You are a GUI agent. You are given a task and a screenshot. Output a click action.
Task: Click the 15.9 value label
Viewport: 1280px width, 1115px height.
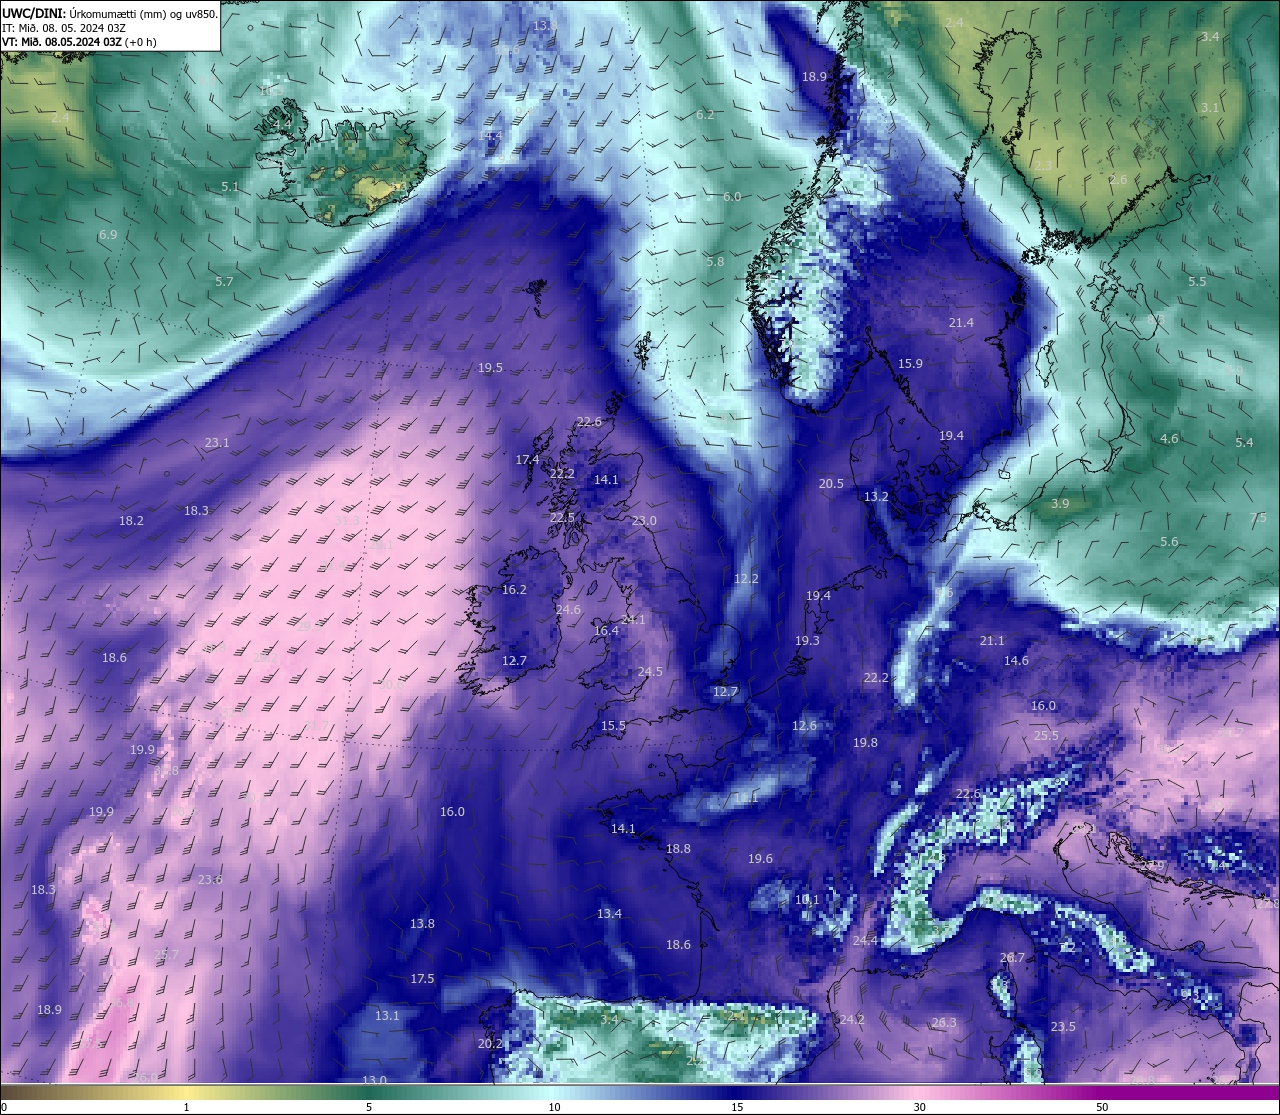pos(910,364)
